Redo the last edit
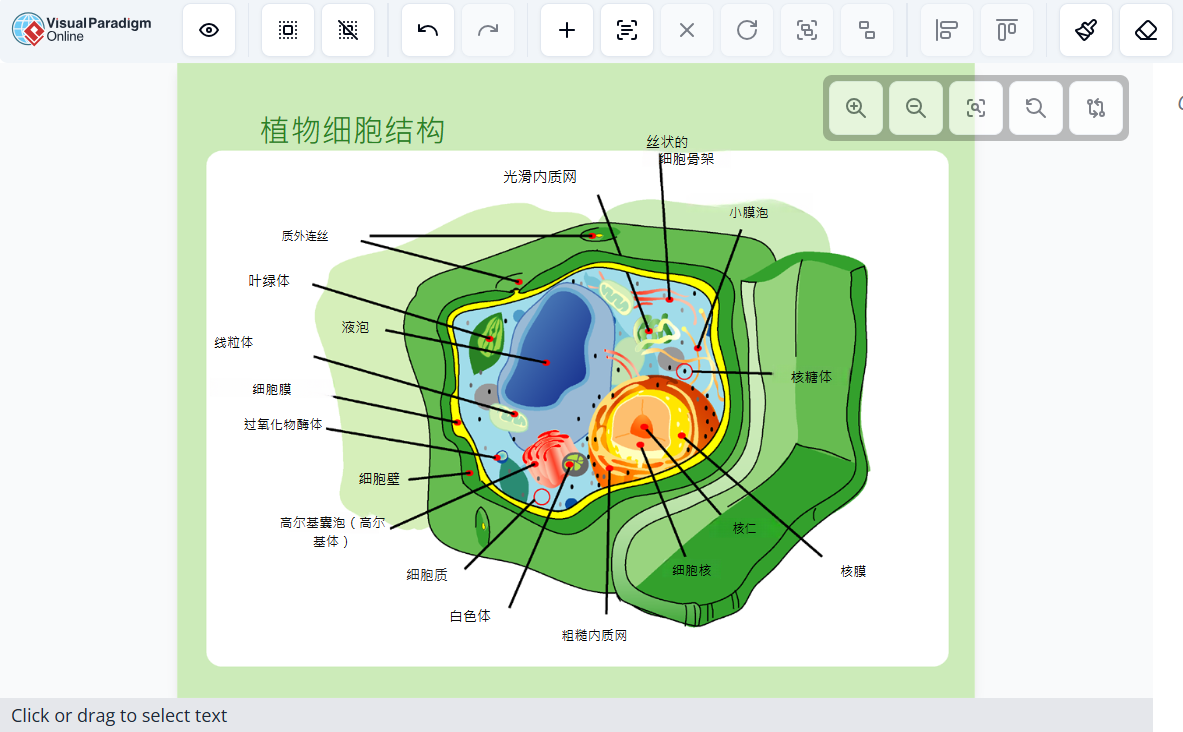The height and width of the screenshot is (732, 1183). [487, 30]
